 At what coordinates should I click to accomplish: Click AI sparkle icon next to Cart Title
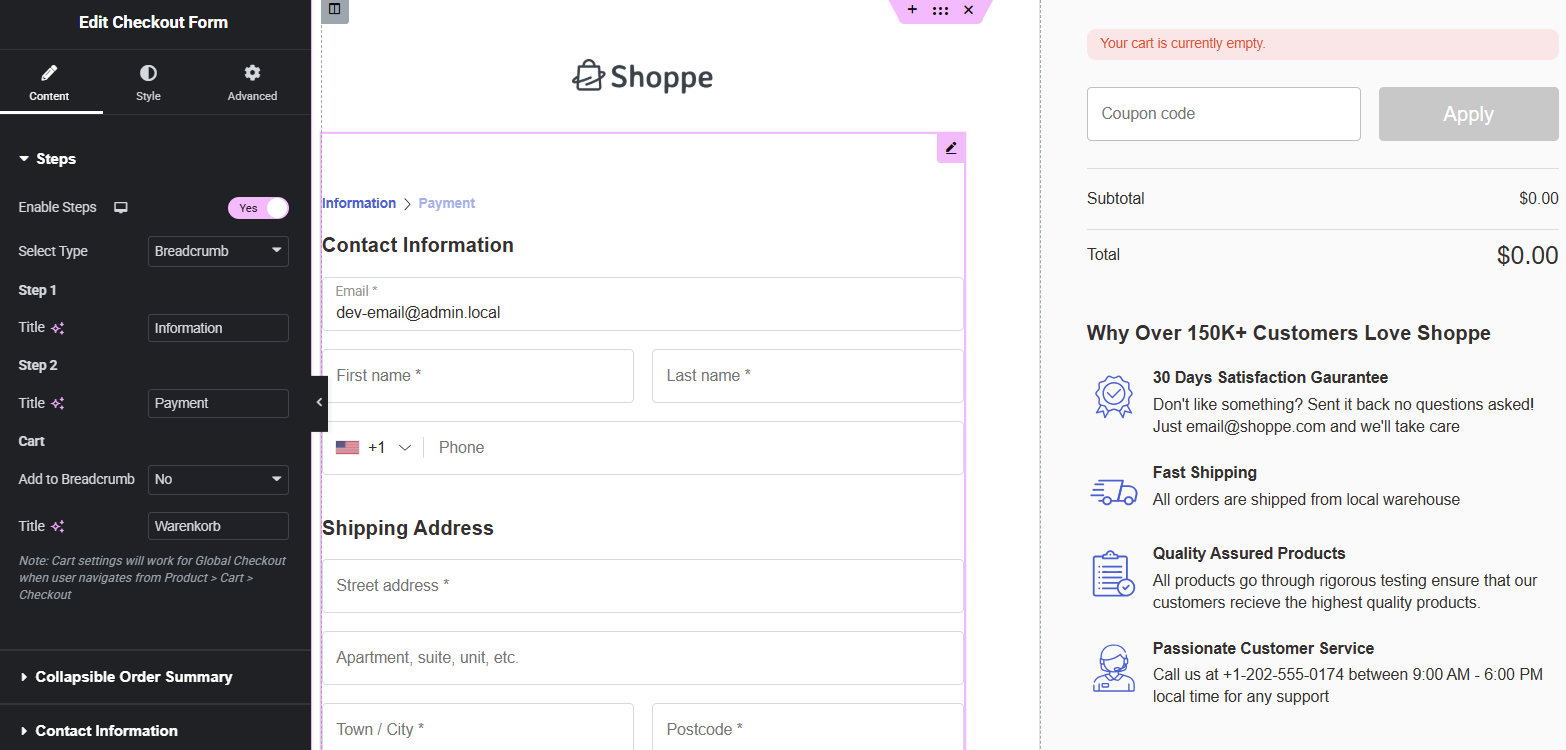[x=58, y=527]
